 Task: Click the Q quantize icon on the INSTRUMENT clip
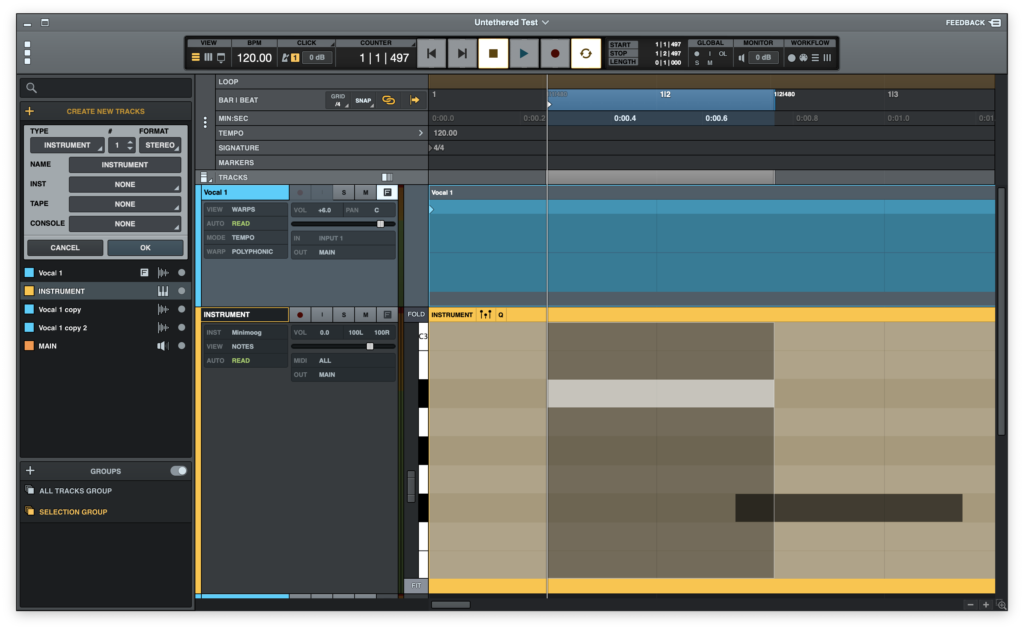(x=501, y=315)
